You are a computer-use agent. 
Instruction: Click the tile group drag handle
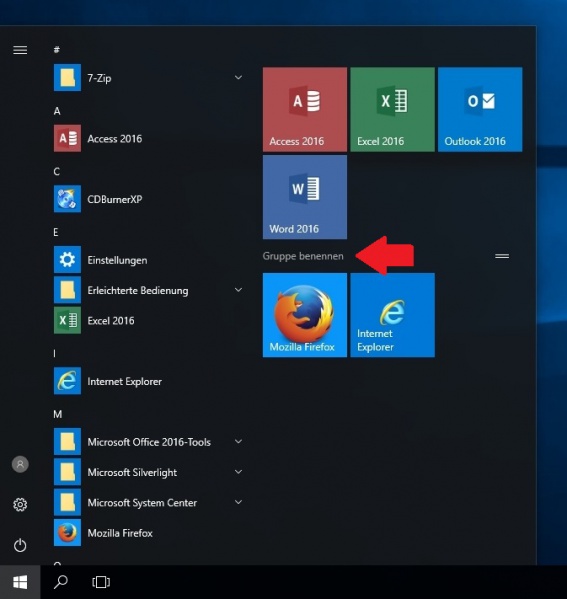[x=502, y=256]
